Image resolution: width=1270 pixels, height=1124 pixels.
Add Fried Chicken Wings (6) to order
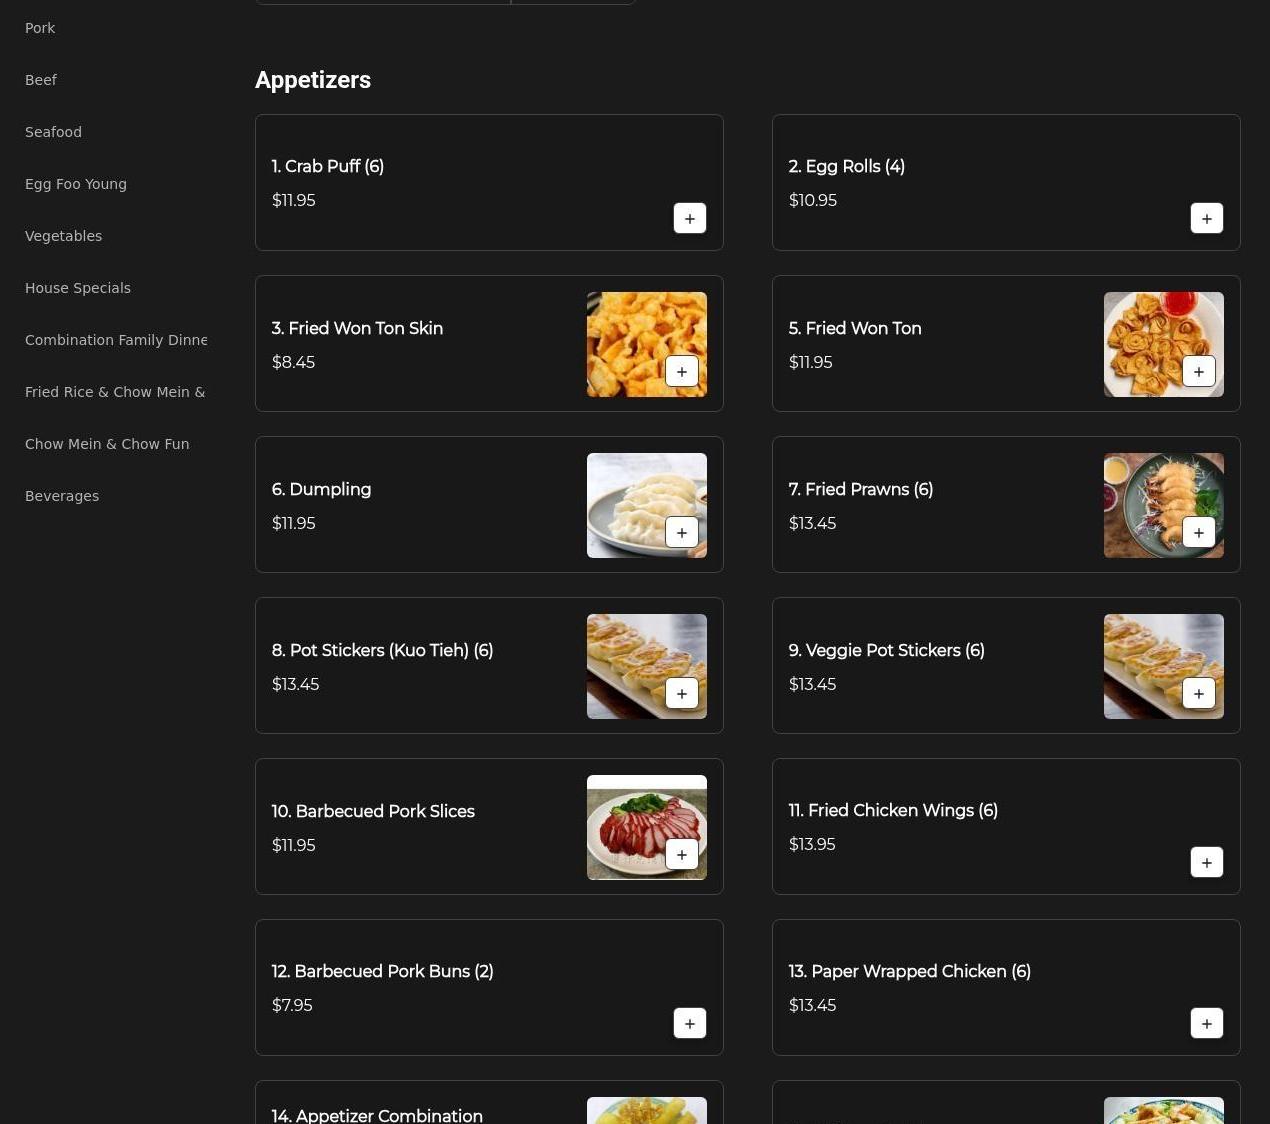coord(1206,862)
